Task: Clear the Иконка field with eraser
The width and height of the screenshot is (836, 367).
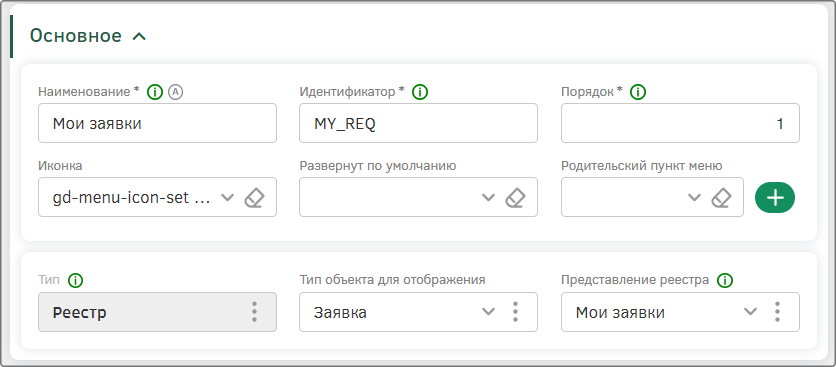Action: 254,197
